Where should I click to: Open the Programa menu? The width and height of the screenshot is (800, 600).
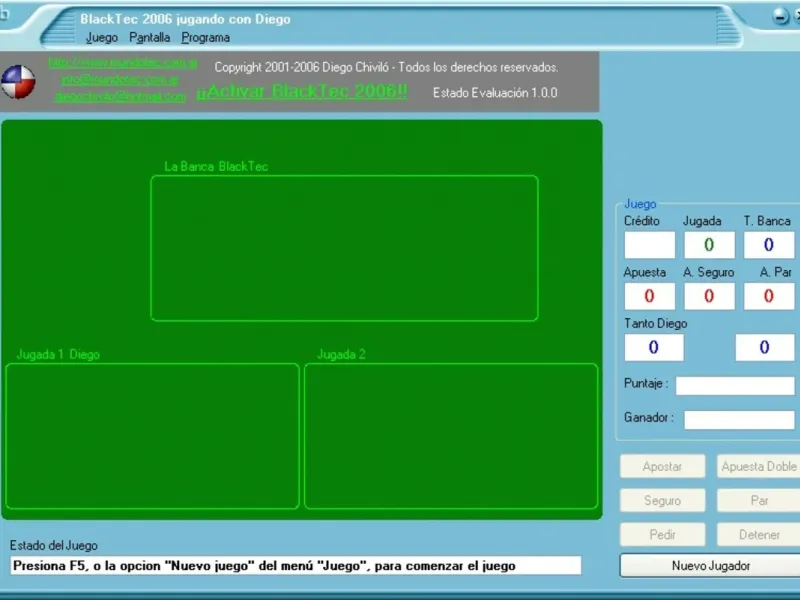[206, 38]
